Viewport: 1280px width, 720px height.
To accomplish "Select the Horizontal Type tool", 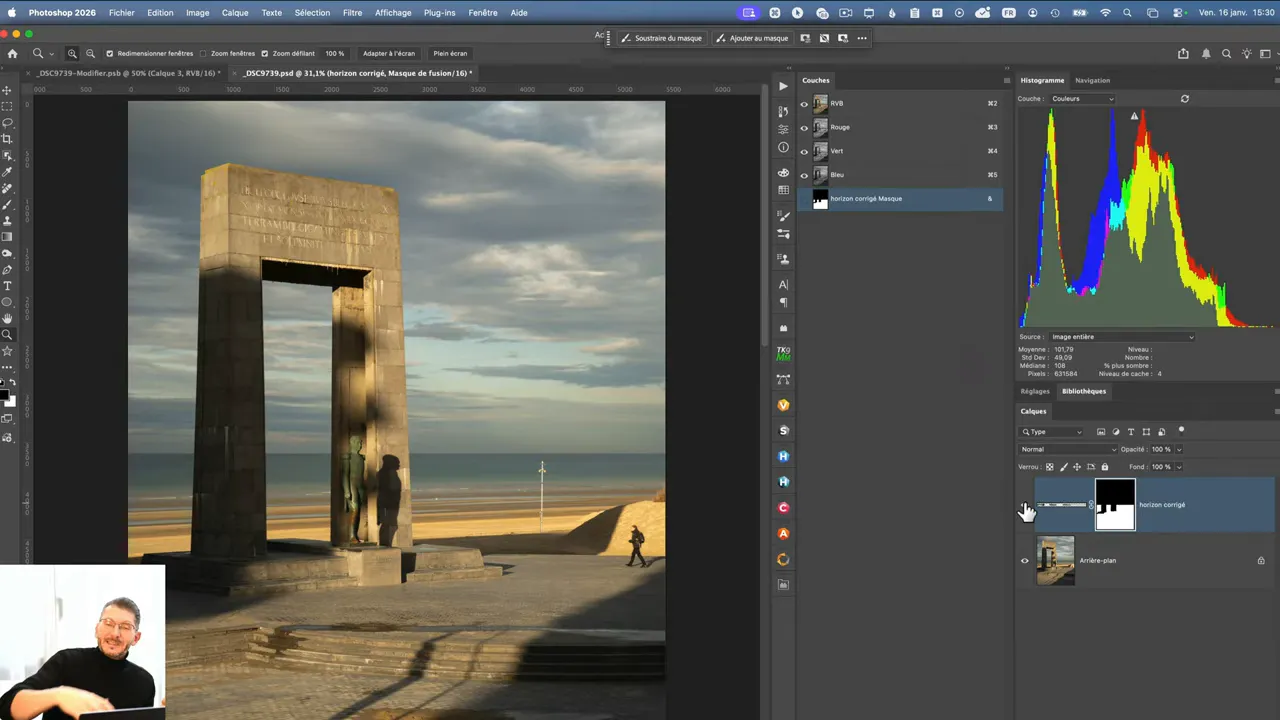I will [x=7, y=286].
